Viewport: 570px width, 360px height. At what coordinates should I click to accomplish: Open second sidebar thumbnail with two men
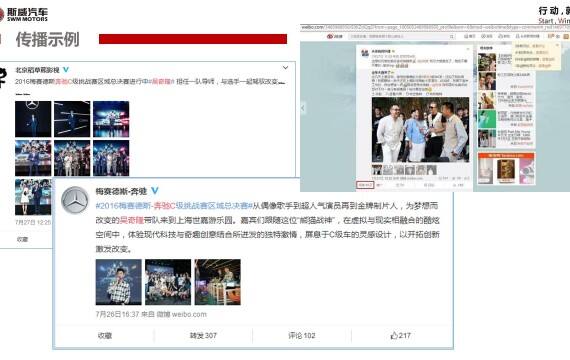(x=487, y=81)
